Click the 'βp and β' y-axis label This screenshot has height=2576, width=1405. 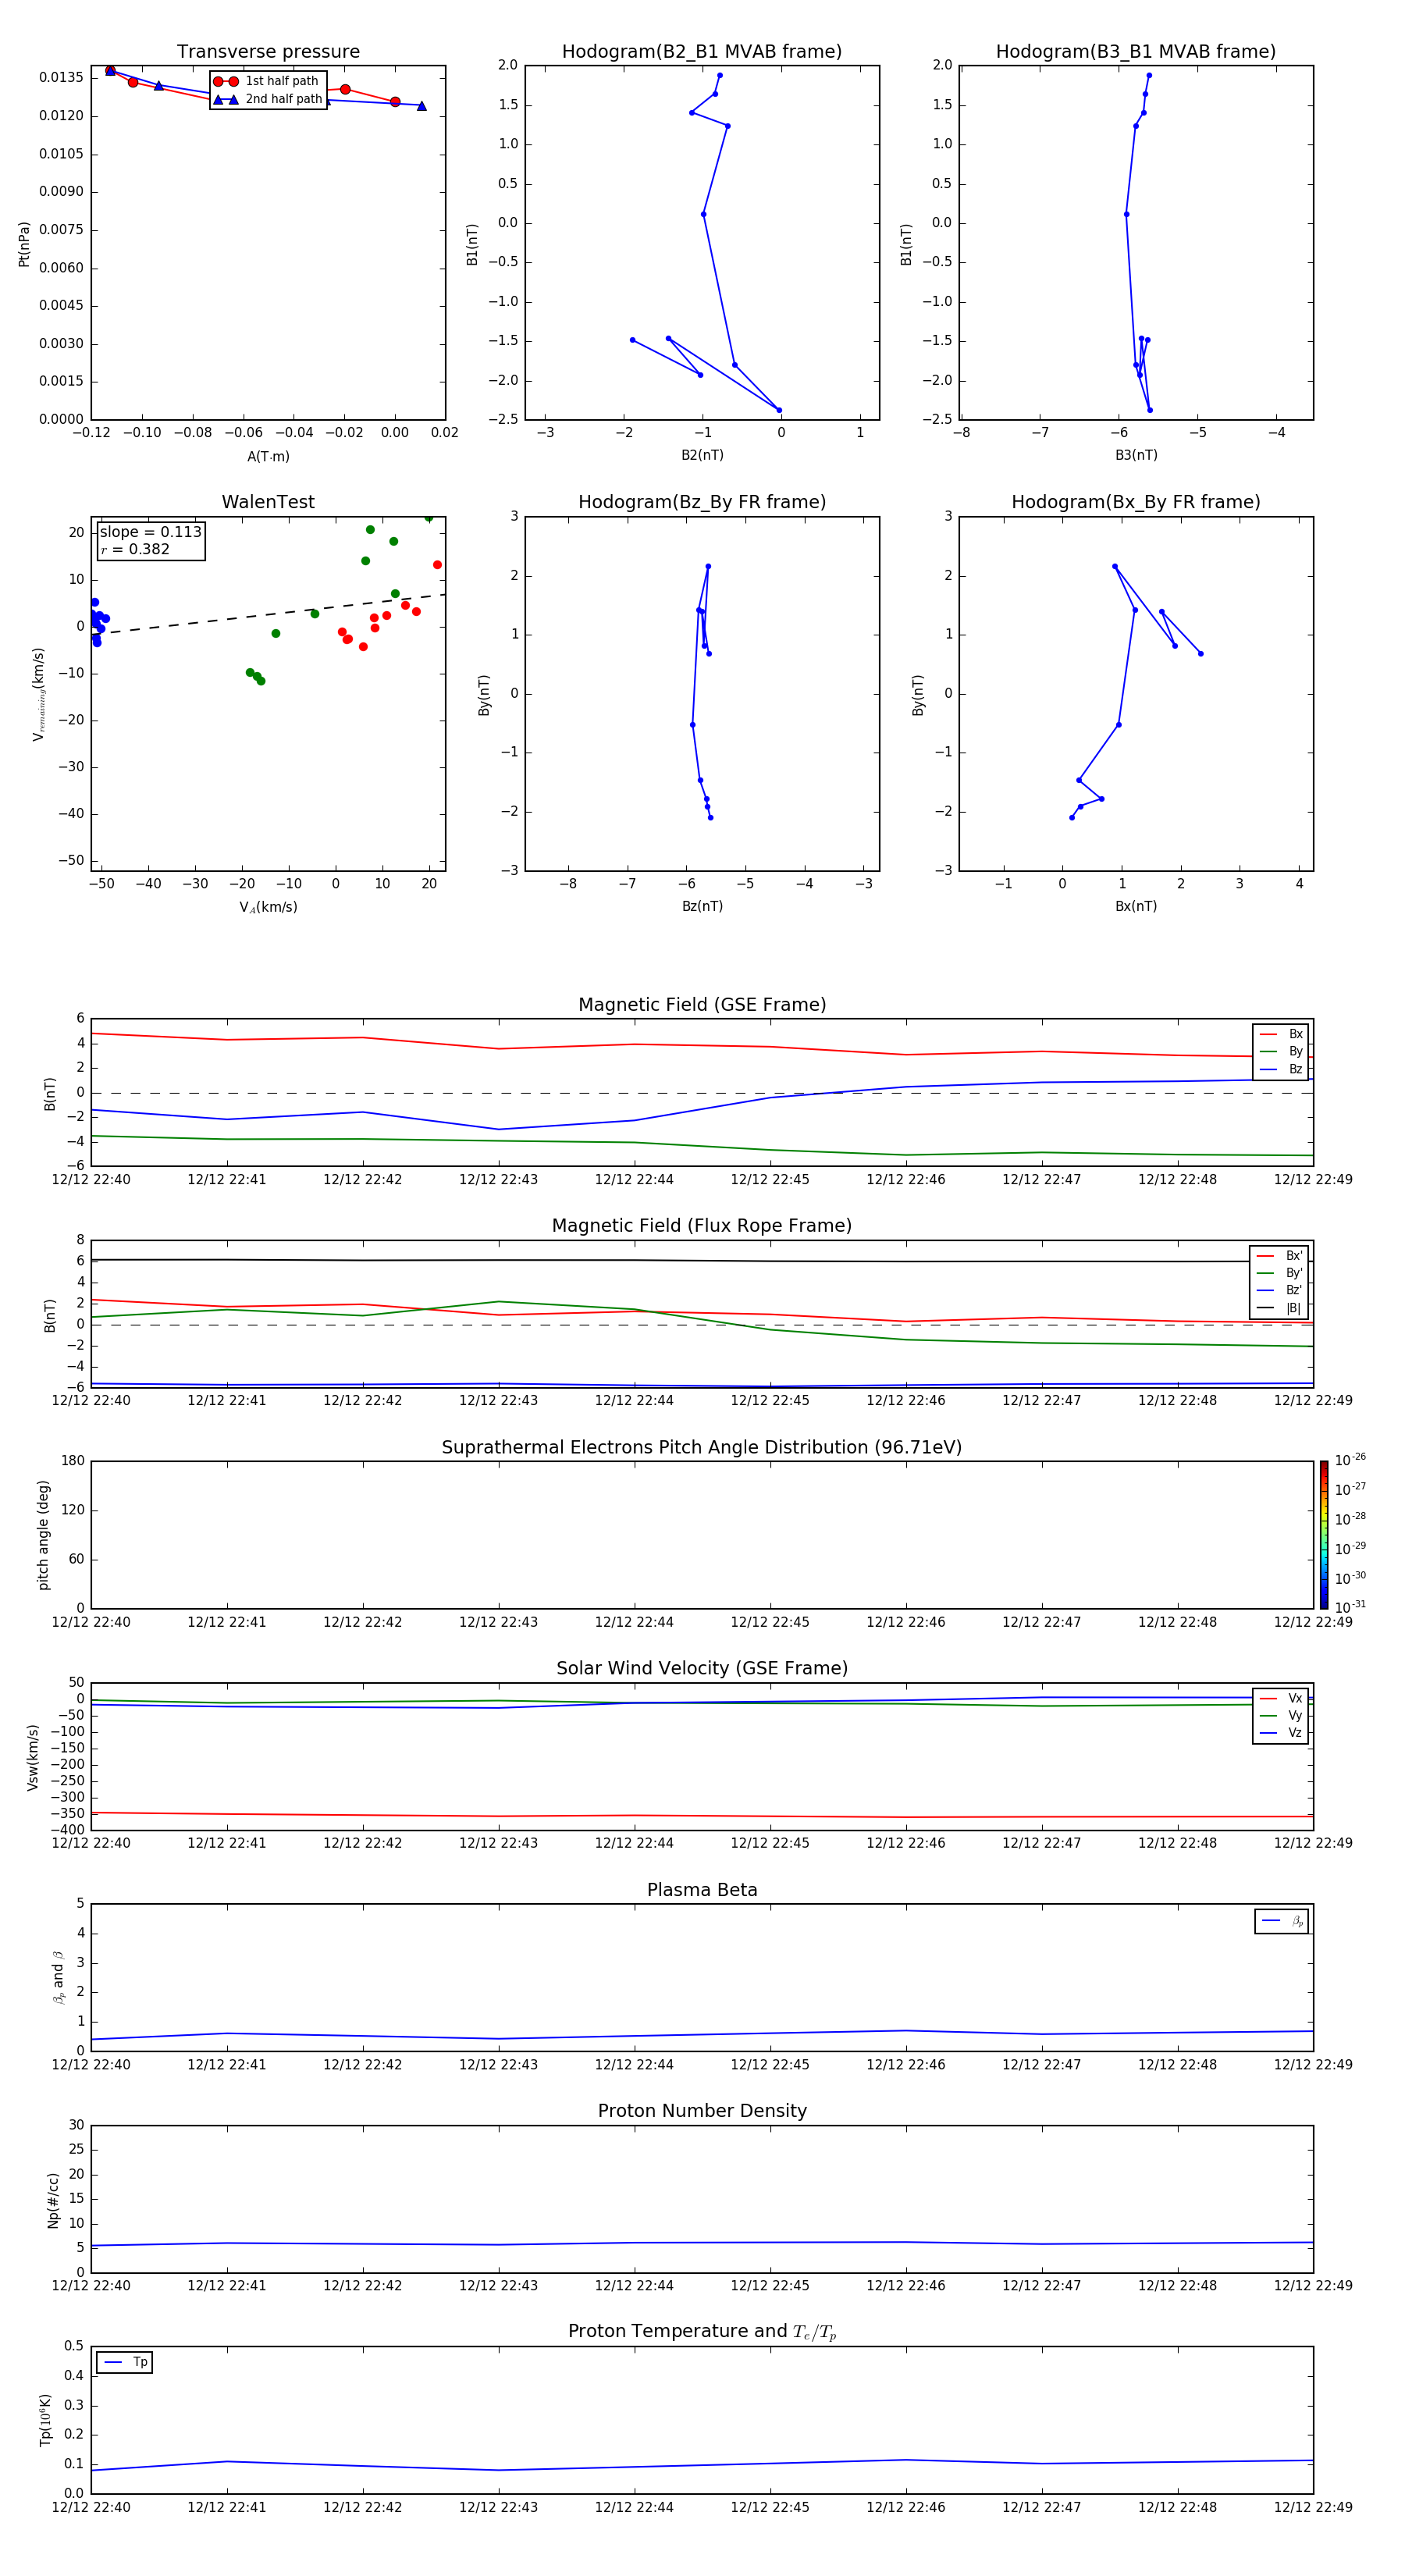click(58, 1977)
